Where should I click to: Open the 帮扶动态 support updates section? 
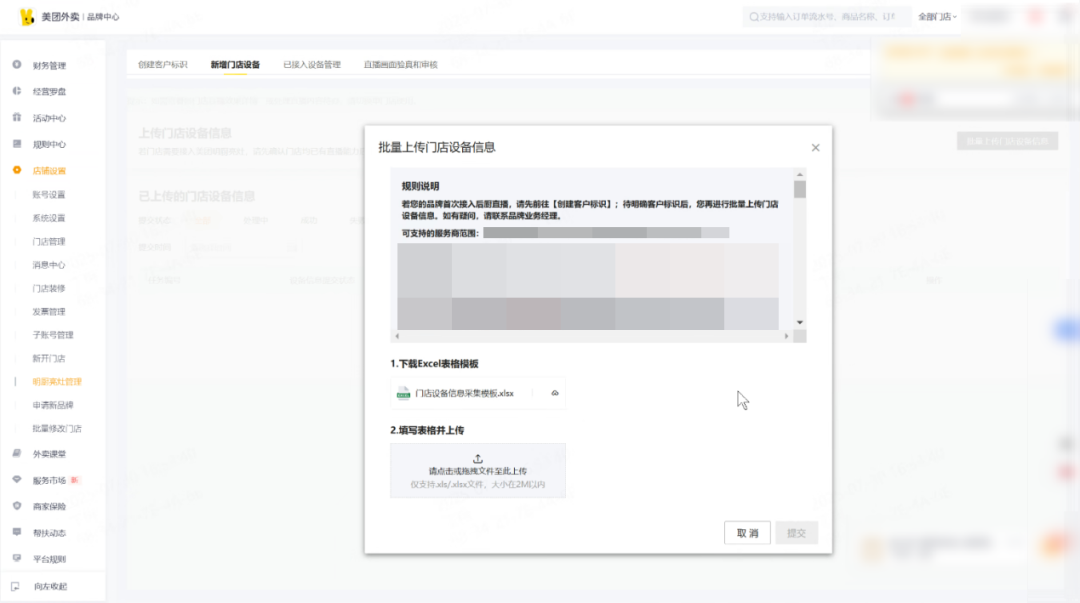click(48, 533)
